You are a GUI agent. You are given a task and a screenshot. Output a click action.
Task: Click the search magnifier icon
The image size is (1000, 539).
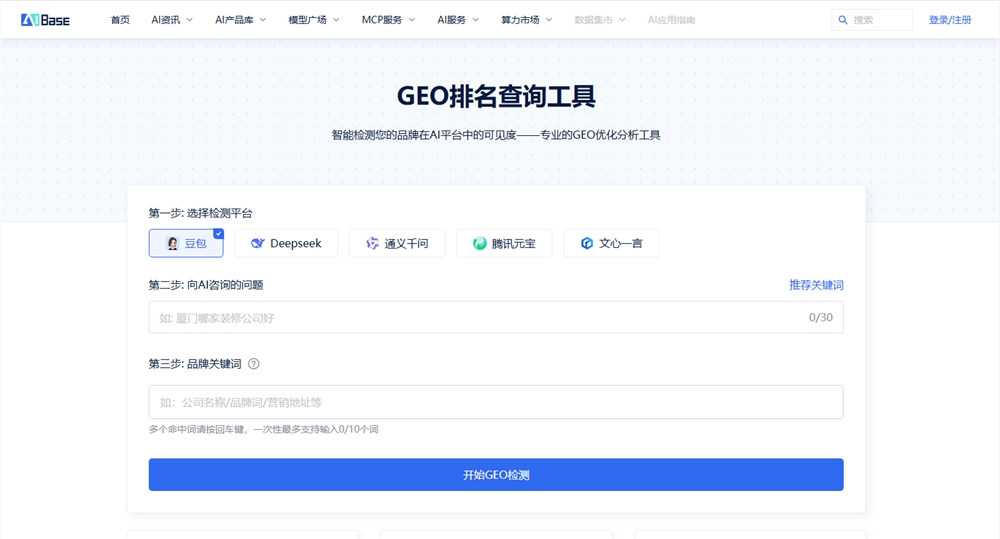coord(844,20)
